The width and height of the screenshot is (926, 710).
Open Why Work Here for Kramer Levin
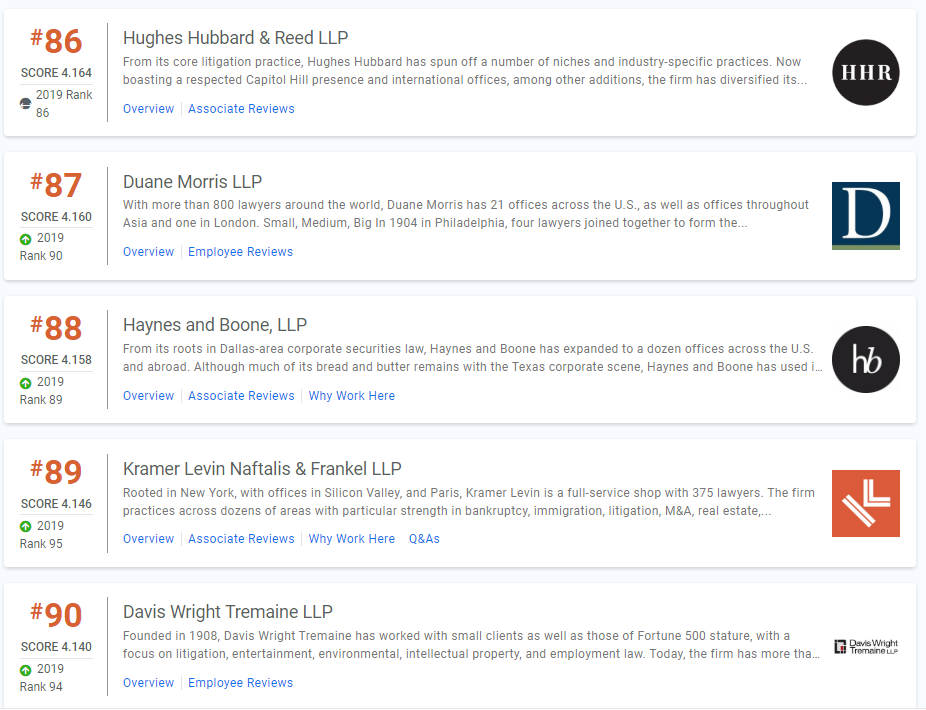352,539
